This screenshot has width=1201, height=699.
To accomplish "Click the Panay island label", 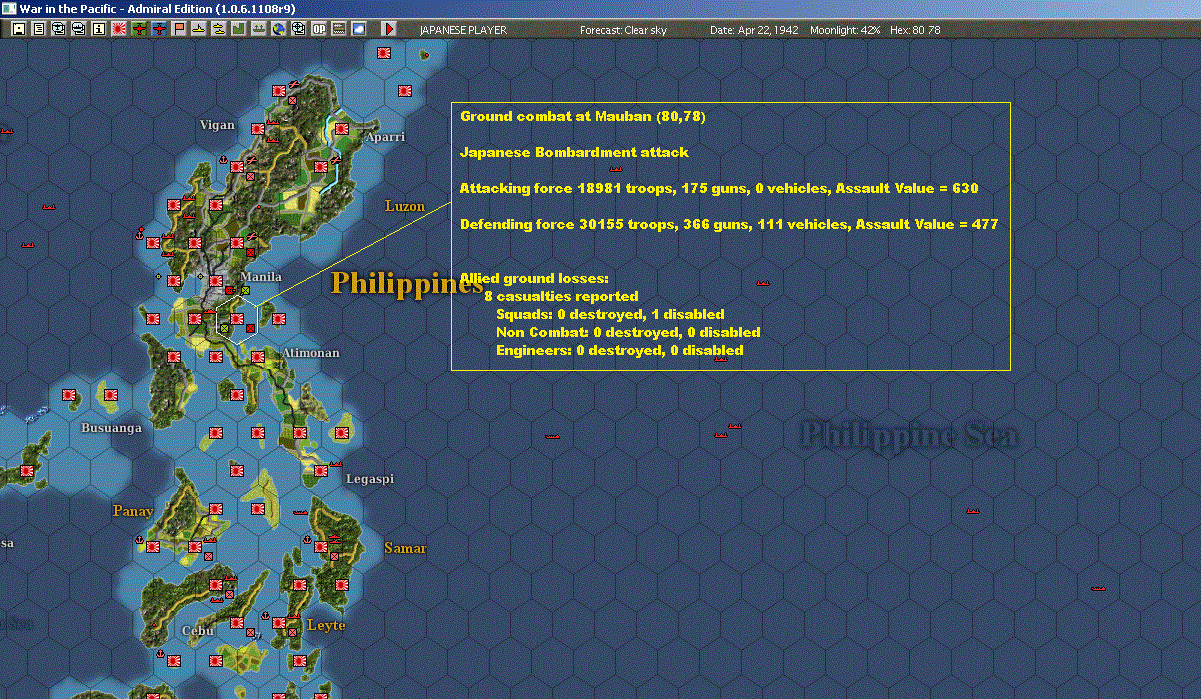I will pos(133,511).
